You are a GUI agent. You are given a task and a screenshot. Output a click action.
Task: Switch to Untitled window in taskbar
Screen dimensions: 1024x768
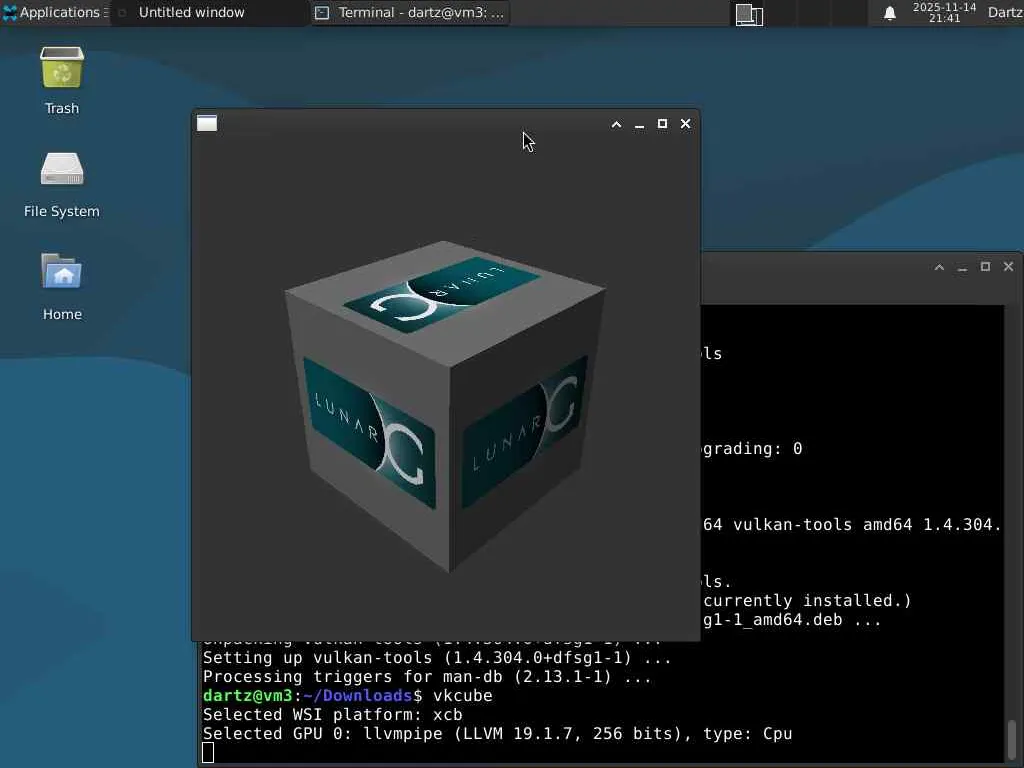(x=210, y=12)
